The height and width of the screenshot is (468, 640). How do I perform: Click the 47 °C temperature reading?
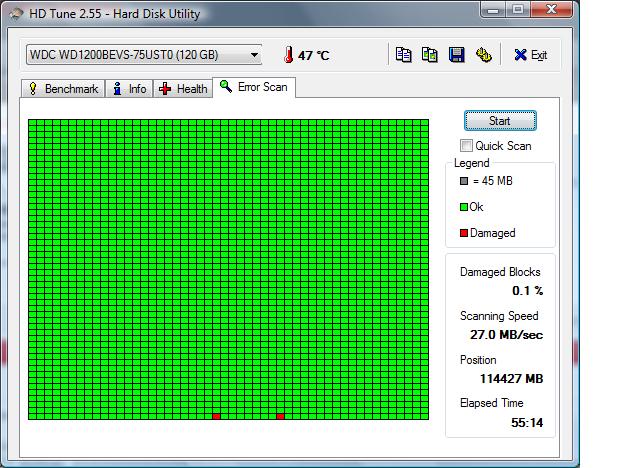tap(313, 55)
